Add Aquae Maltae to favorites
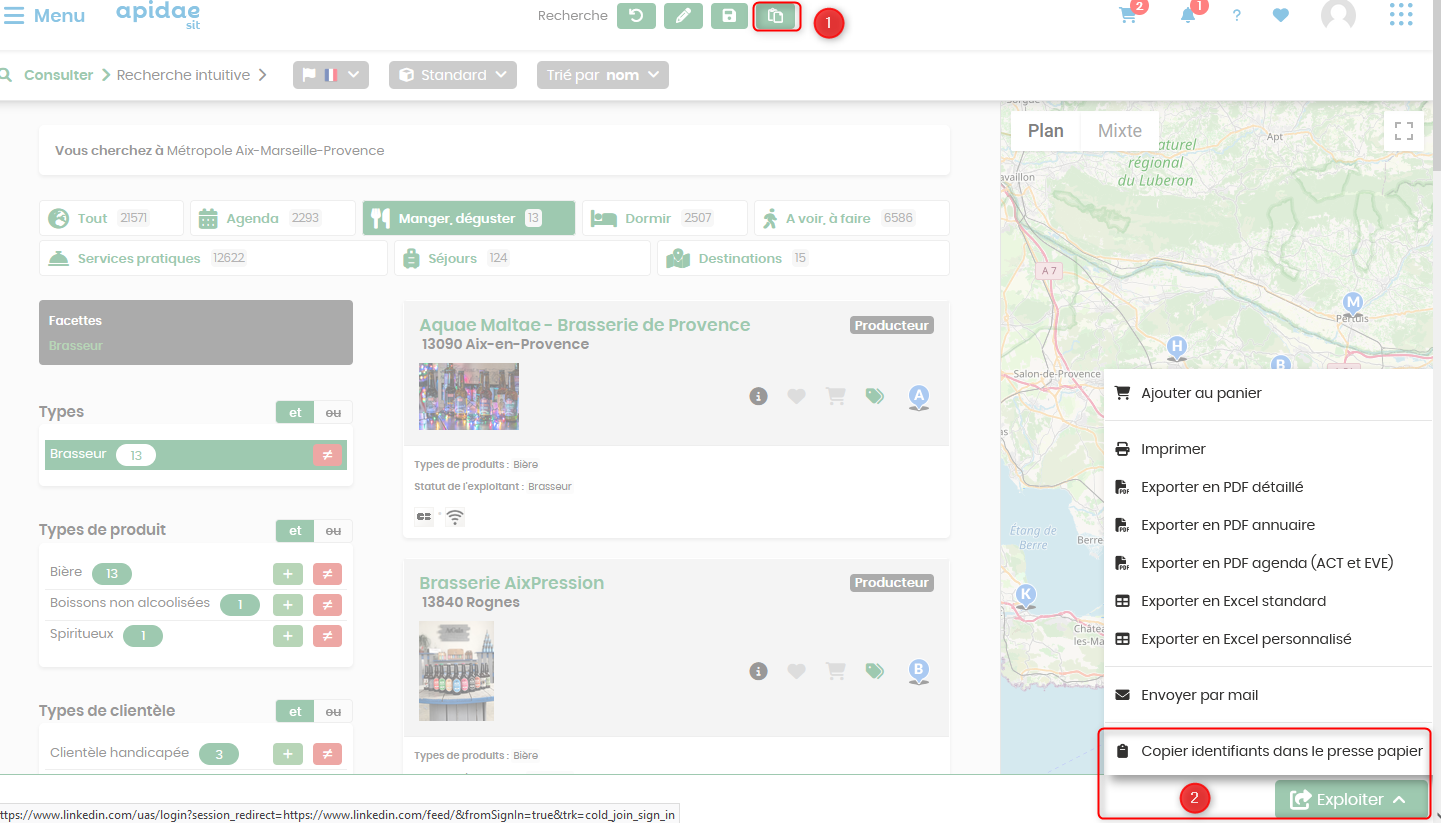Screen dimensions: 1441x823 [796, 396]
